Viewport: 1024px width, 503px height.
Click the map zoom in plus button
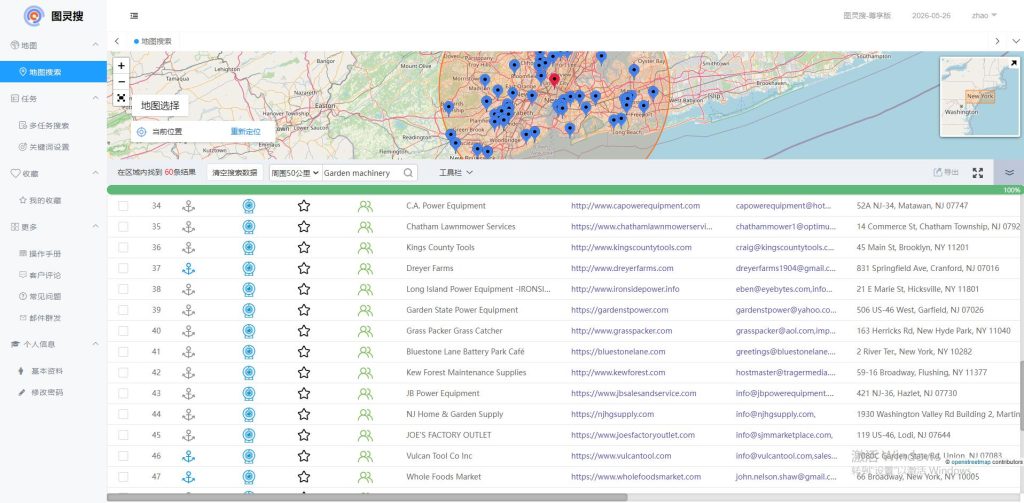click(x=121, y=66)
